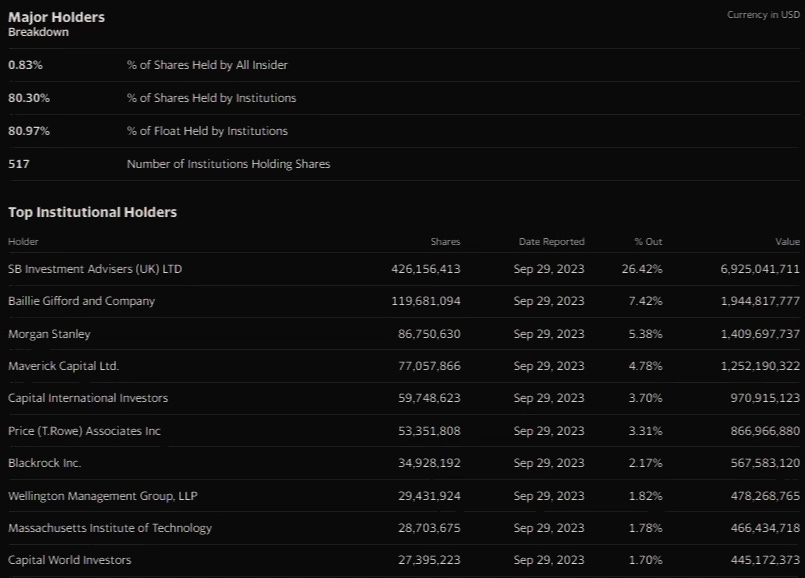Select Baillie Gifford and Company holder
The image size is (805, 578).
82,301
